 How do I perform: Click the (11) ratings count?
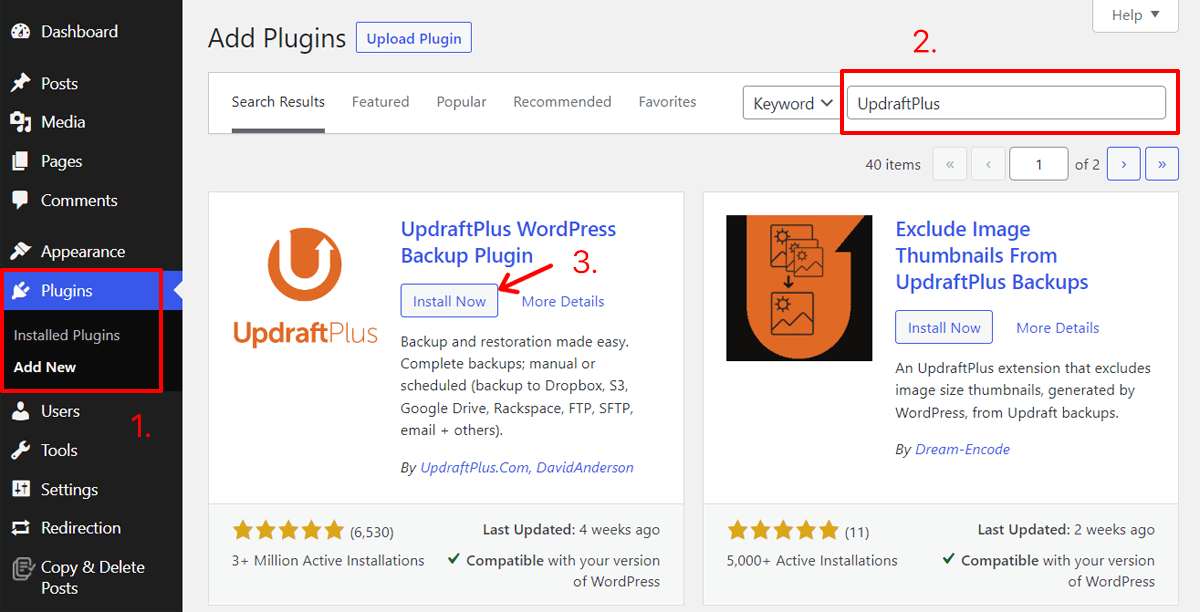859,531
